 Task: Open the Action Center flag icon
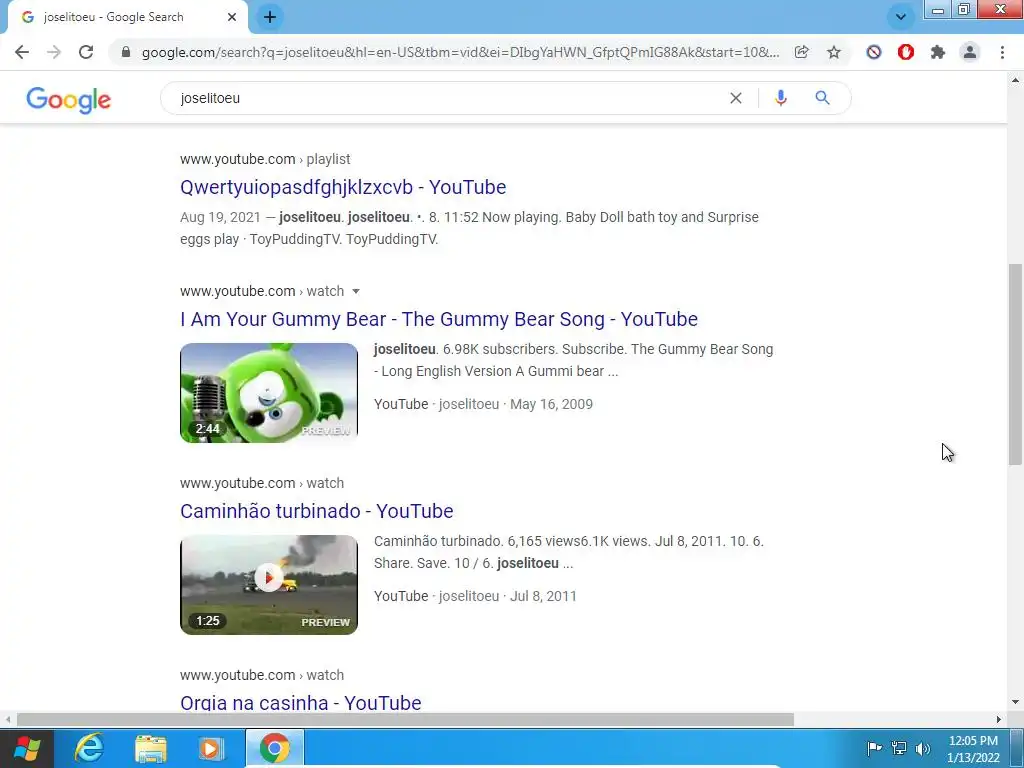pyautogui.click(x=874, y=748)
